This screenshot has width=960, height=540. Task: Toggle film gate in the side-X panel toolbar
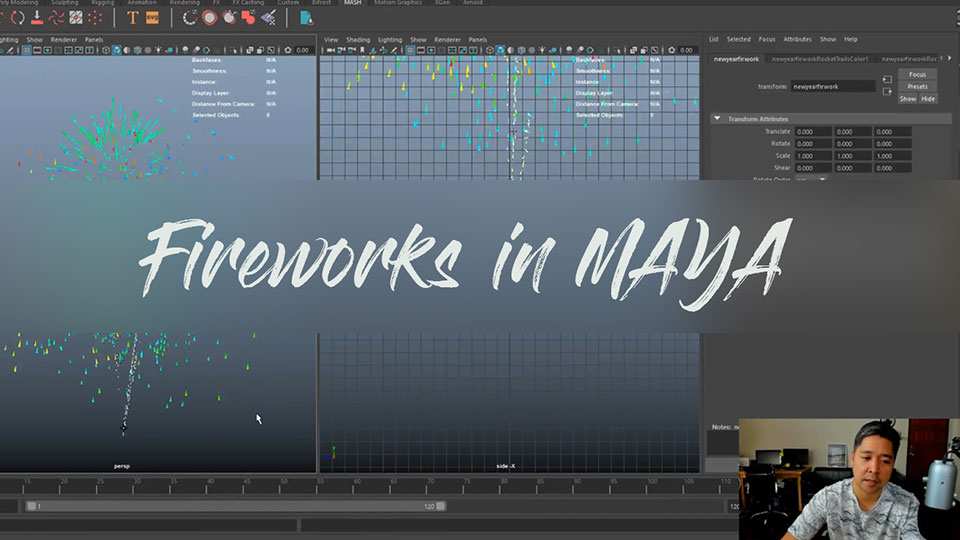(x=421, y=50)
